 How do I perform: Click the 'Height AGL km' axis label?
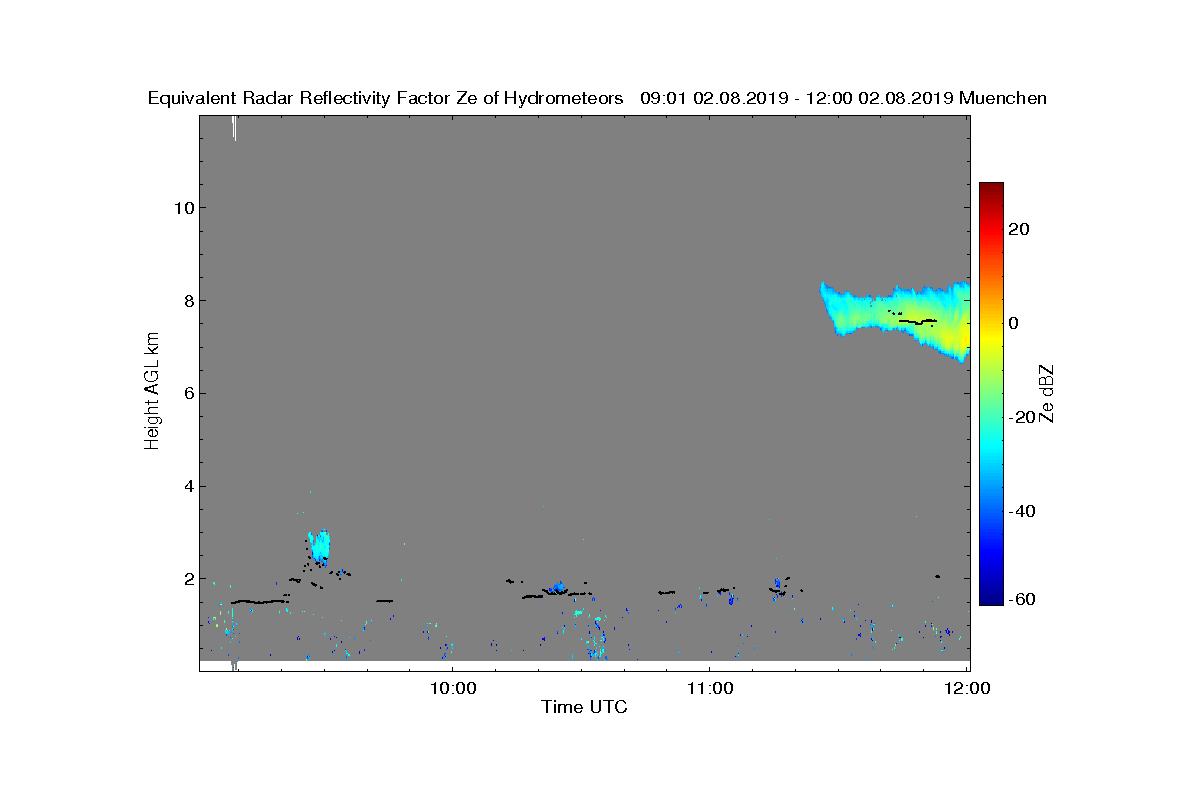pyautogui.click(x=153, y=393)
